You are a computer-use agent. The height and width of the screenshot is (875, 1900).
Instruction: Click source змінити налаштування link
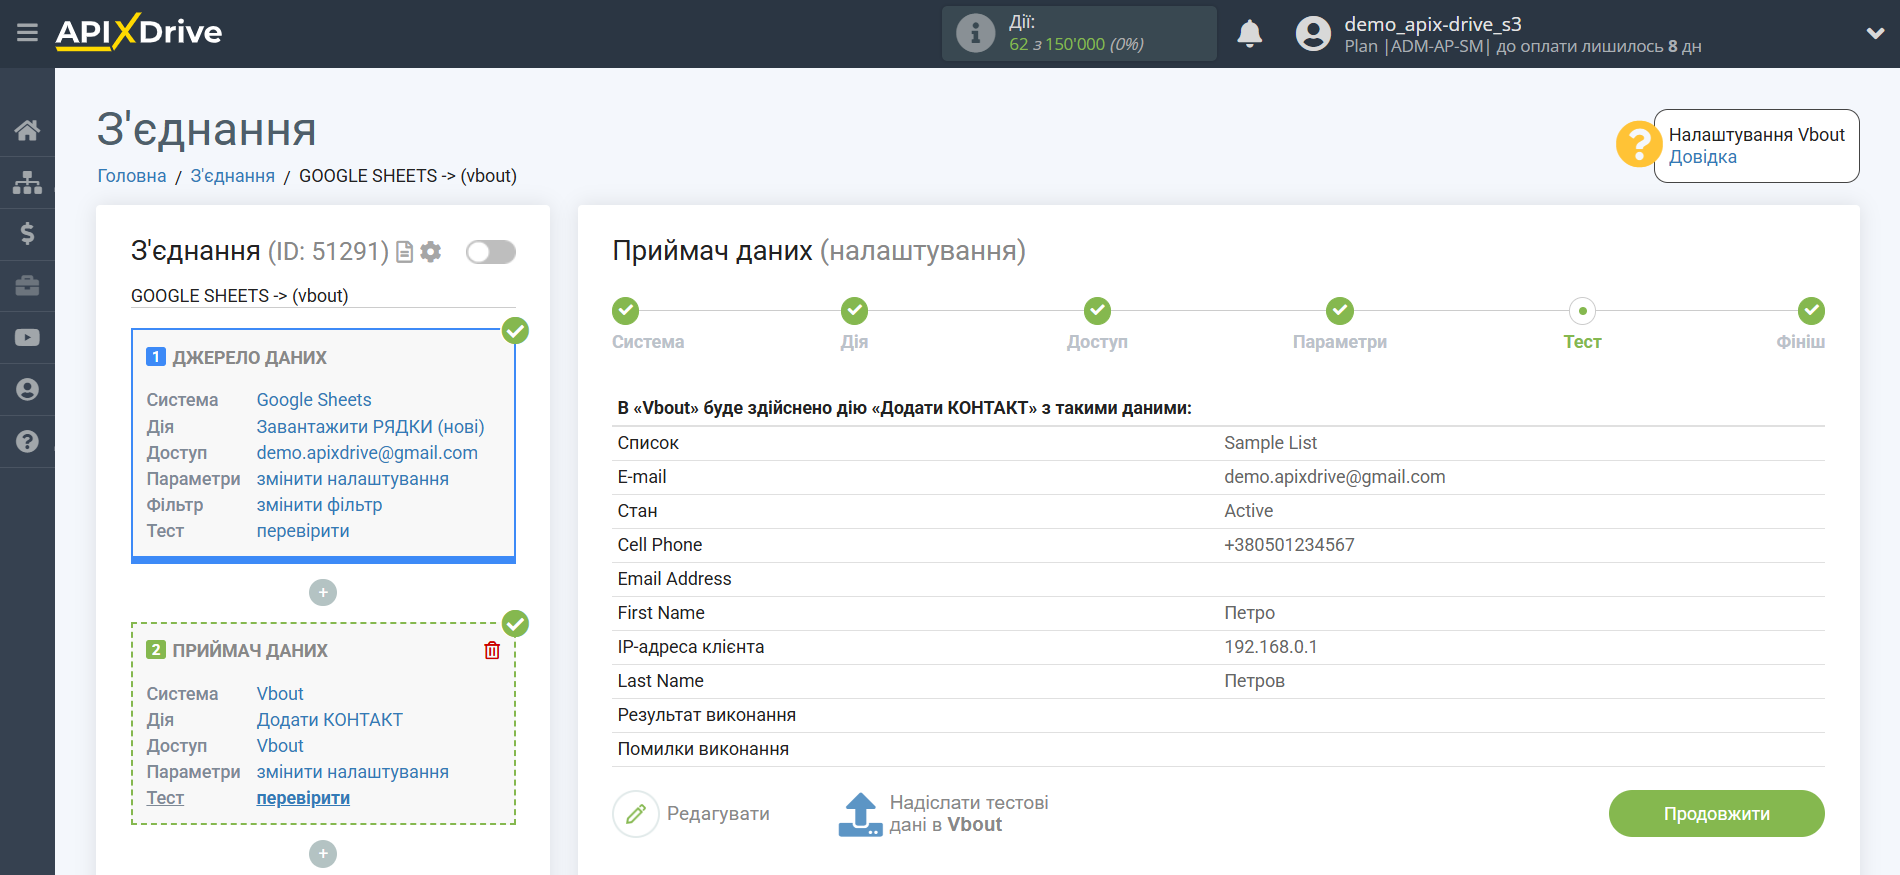(x=353, y=479)
